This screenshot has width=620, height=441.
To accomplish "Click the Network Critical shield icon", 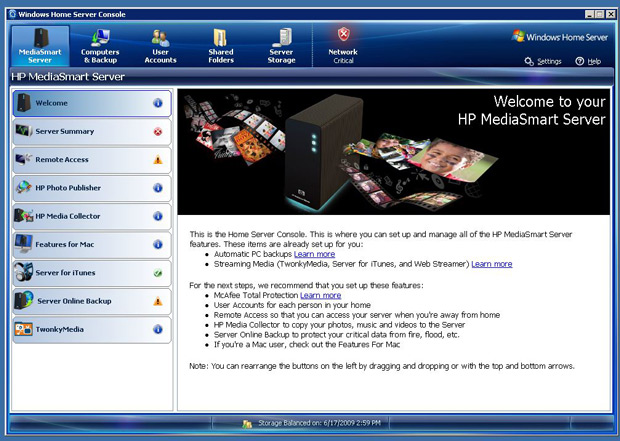I will (x=343, y=34).
